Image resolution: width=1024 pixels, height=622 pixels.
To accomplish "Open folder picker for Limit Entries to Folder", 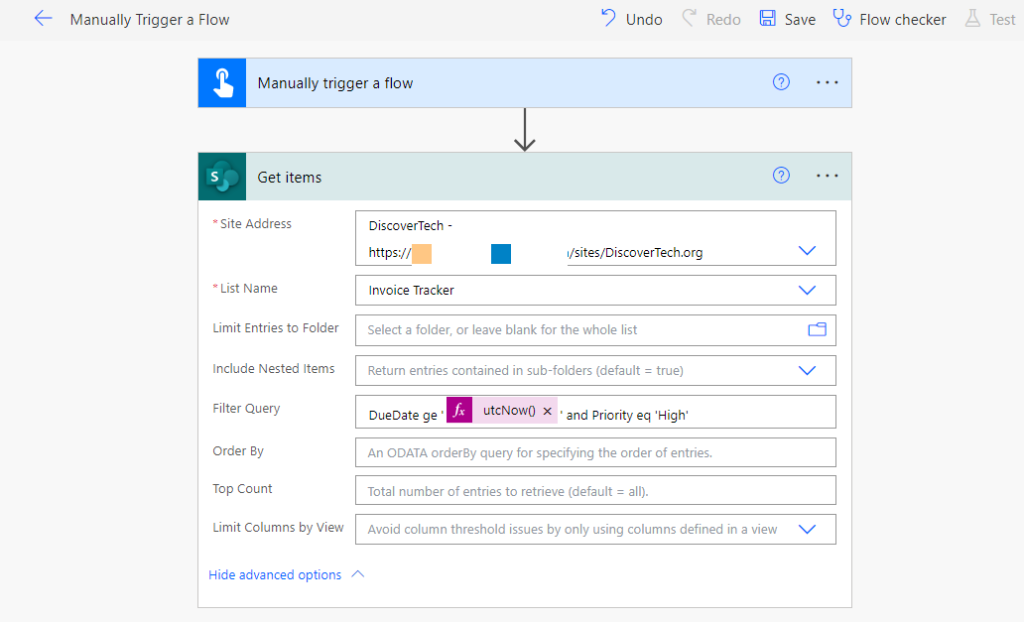I will (x=817, y=329).
